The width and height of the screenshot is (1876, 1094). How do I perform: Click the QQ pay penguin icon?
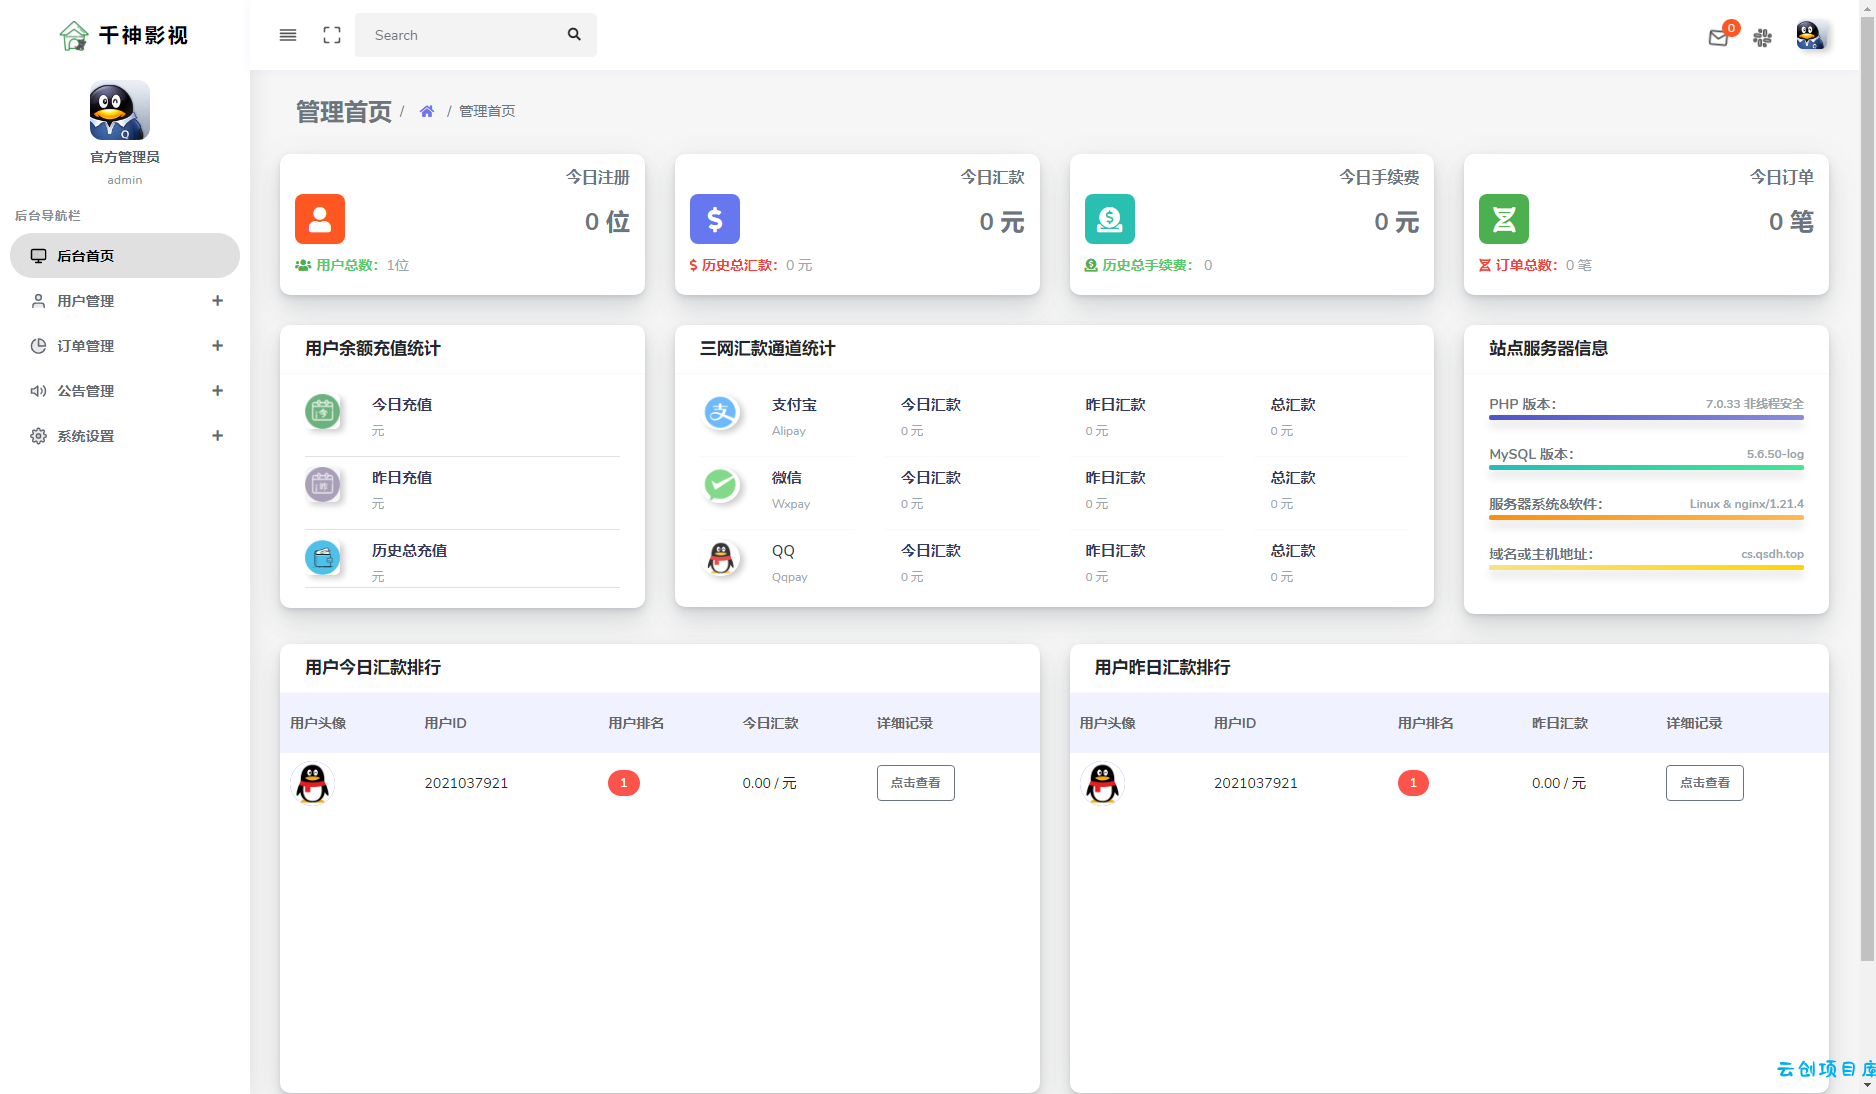pos(721,557)
